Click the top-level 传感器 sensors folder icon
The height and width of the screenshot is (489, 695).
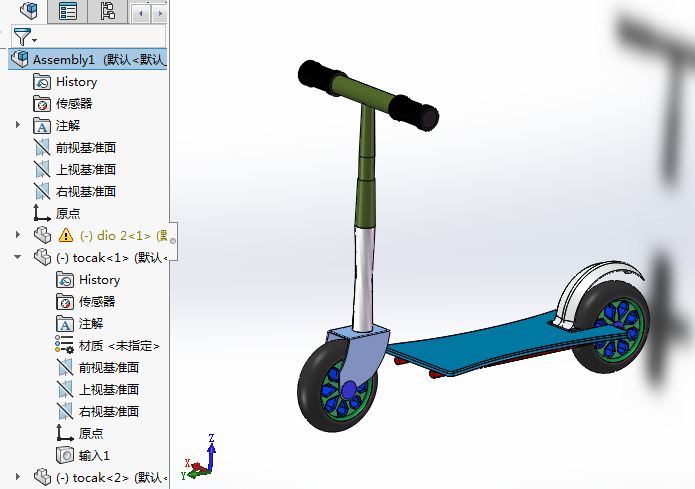(42, 104)
